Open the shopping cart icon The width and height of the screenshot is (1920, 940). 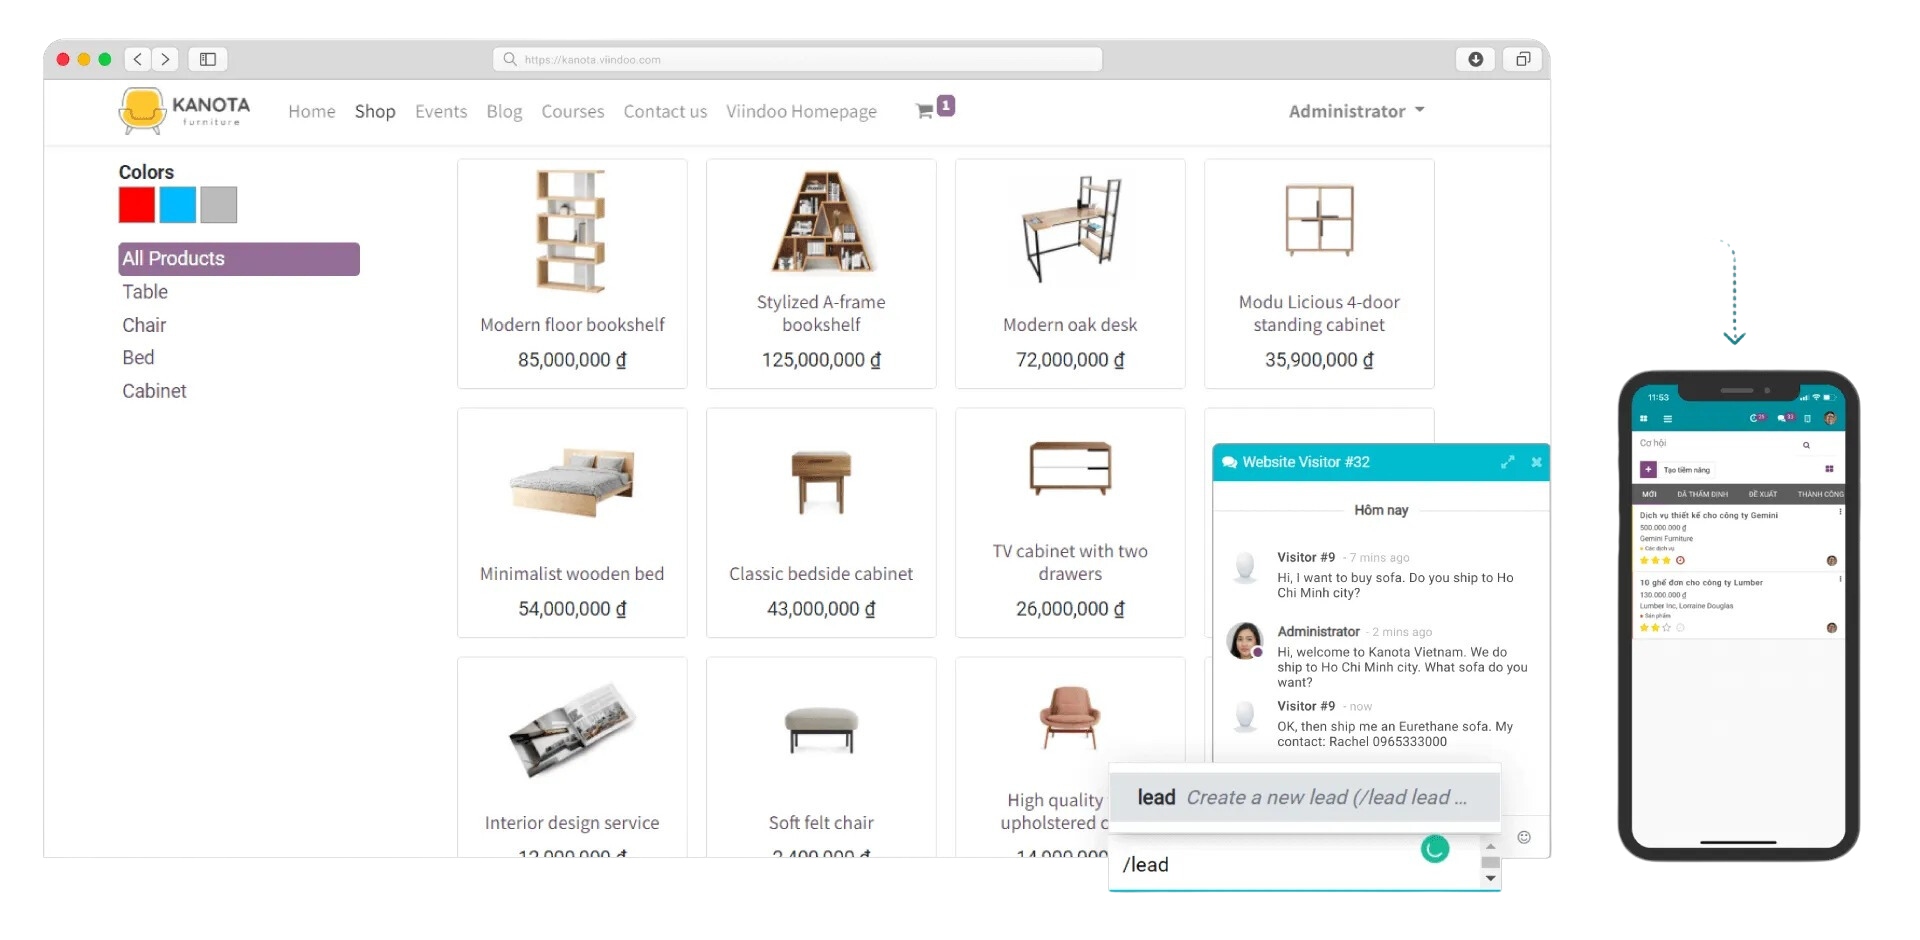tap(925, 111)
